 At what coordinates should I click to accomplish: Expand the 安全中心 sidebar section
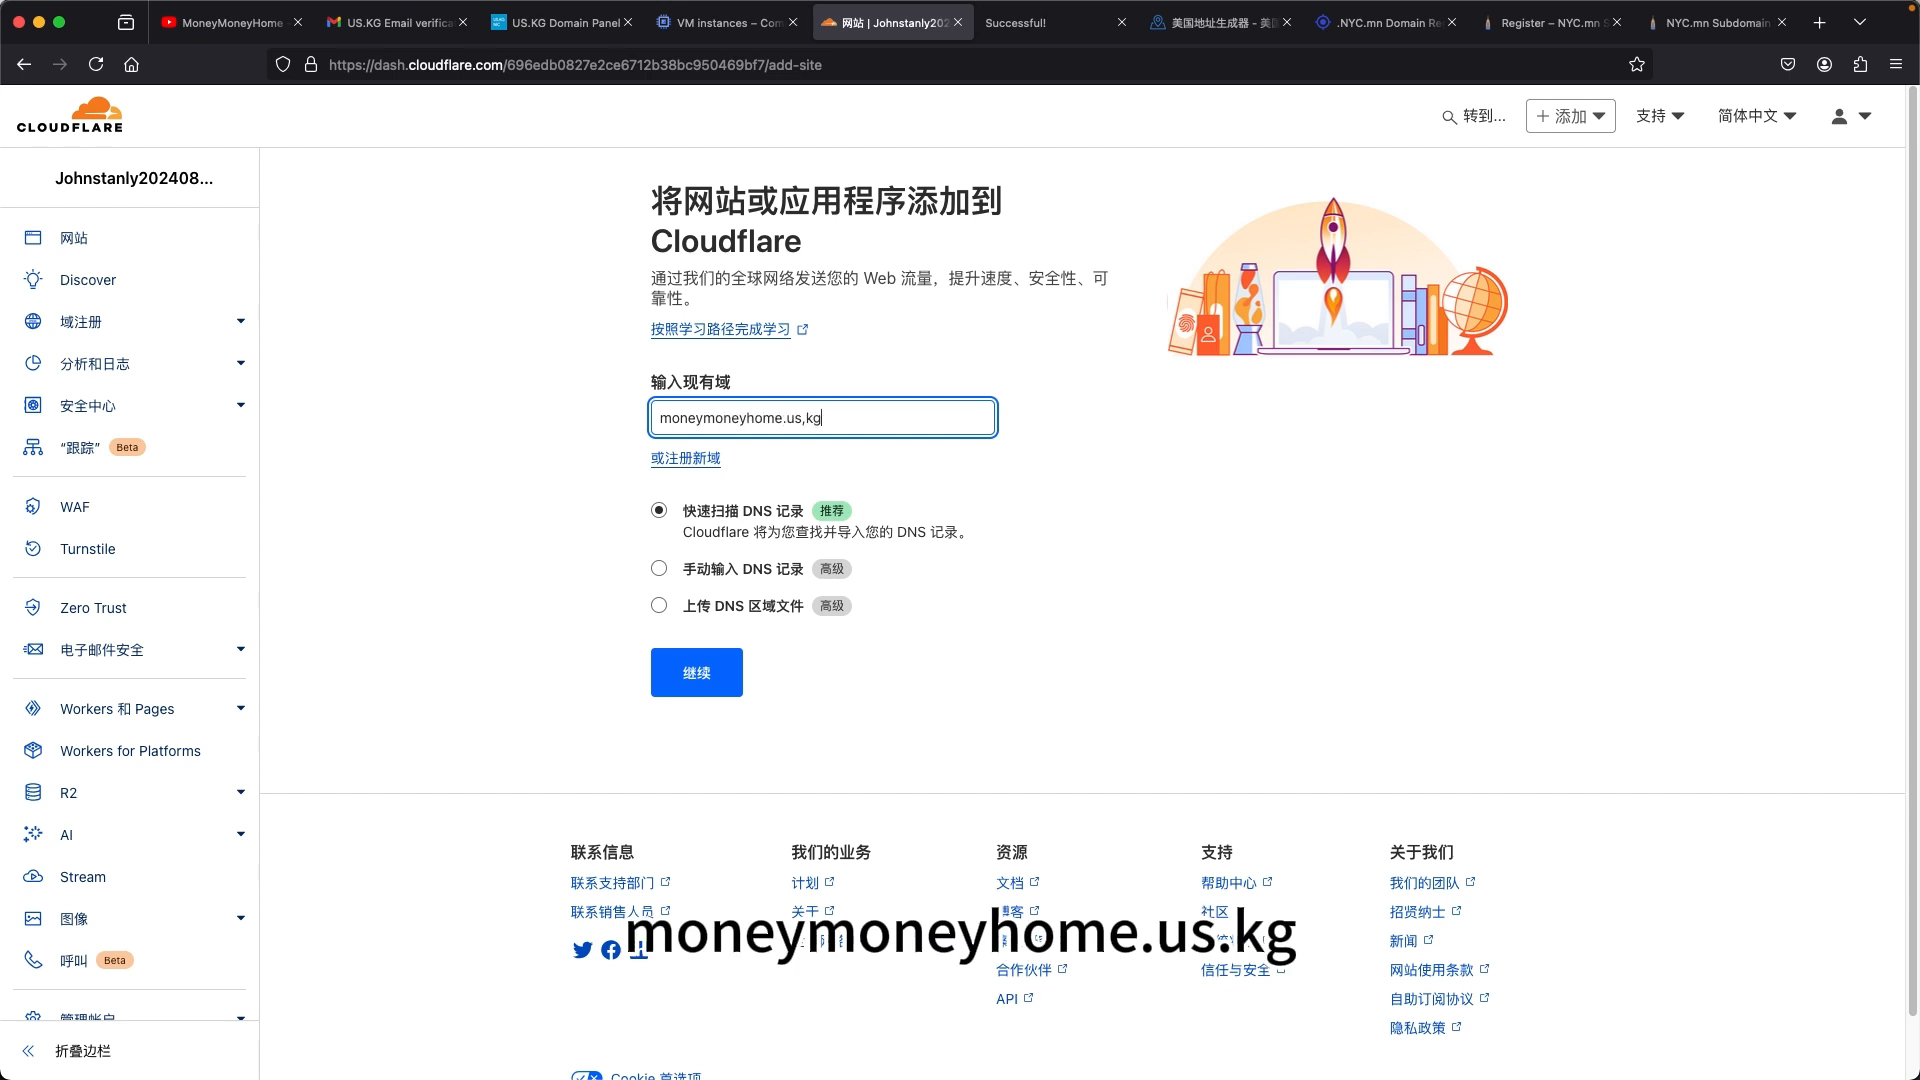(241, 405)
